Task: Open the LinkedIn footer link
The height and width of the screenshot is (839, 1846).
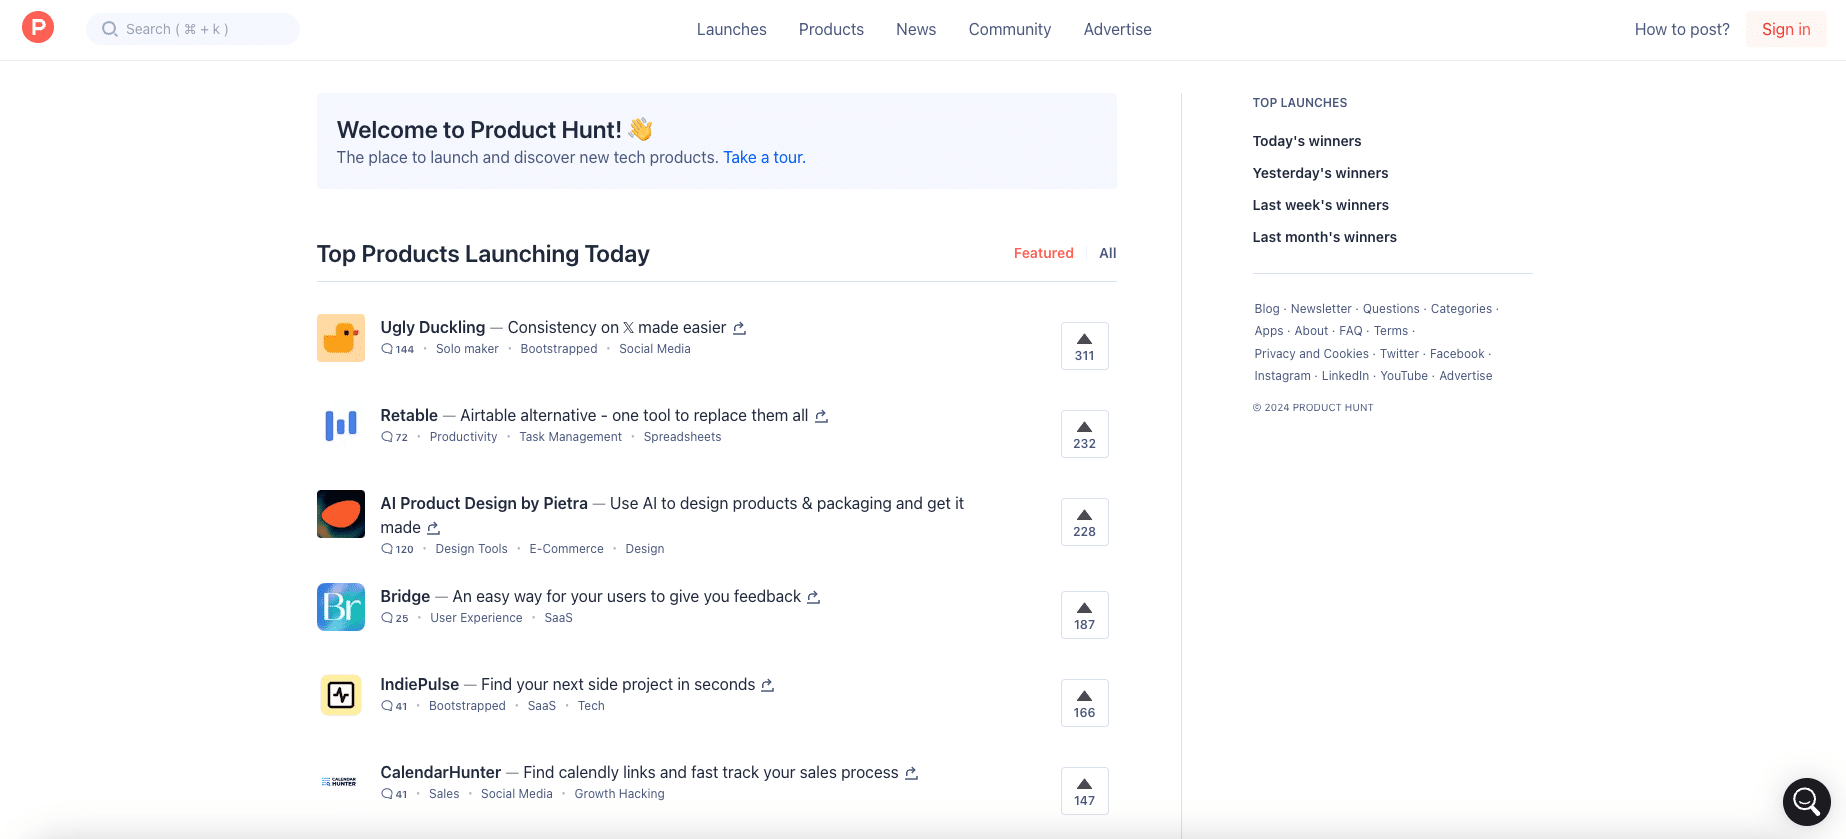Action: 1345,376
